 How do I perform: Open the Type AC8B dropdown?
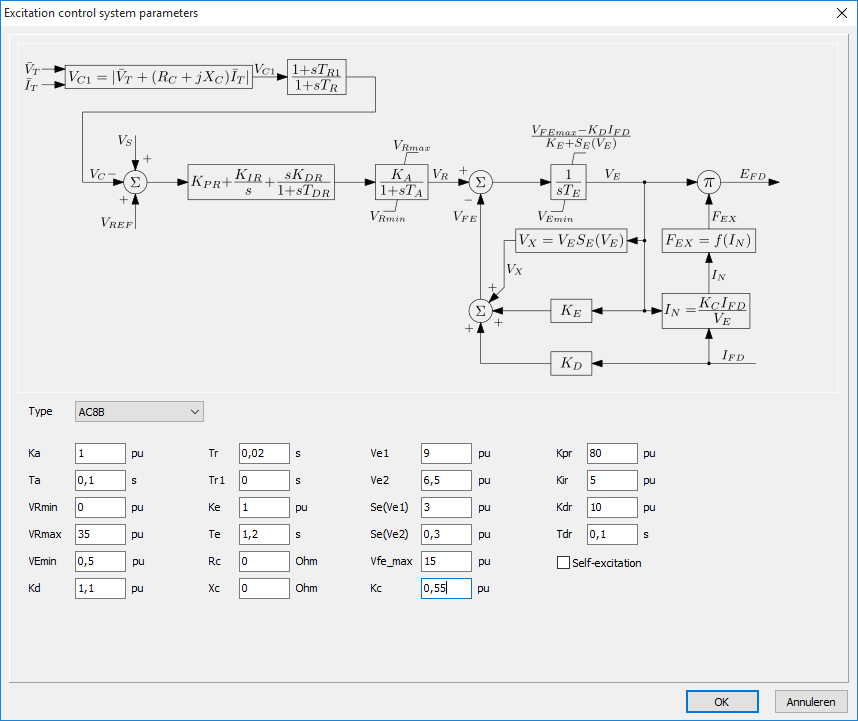point(139,411)
